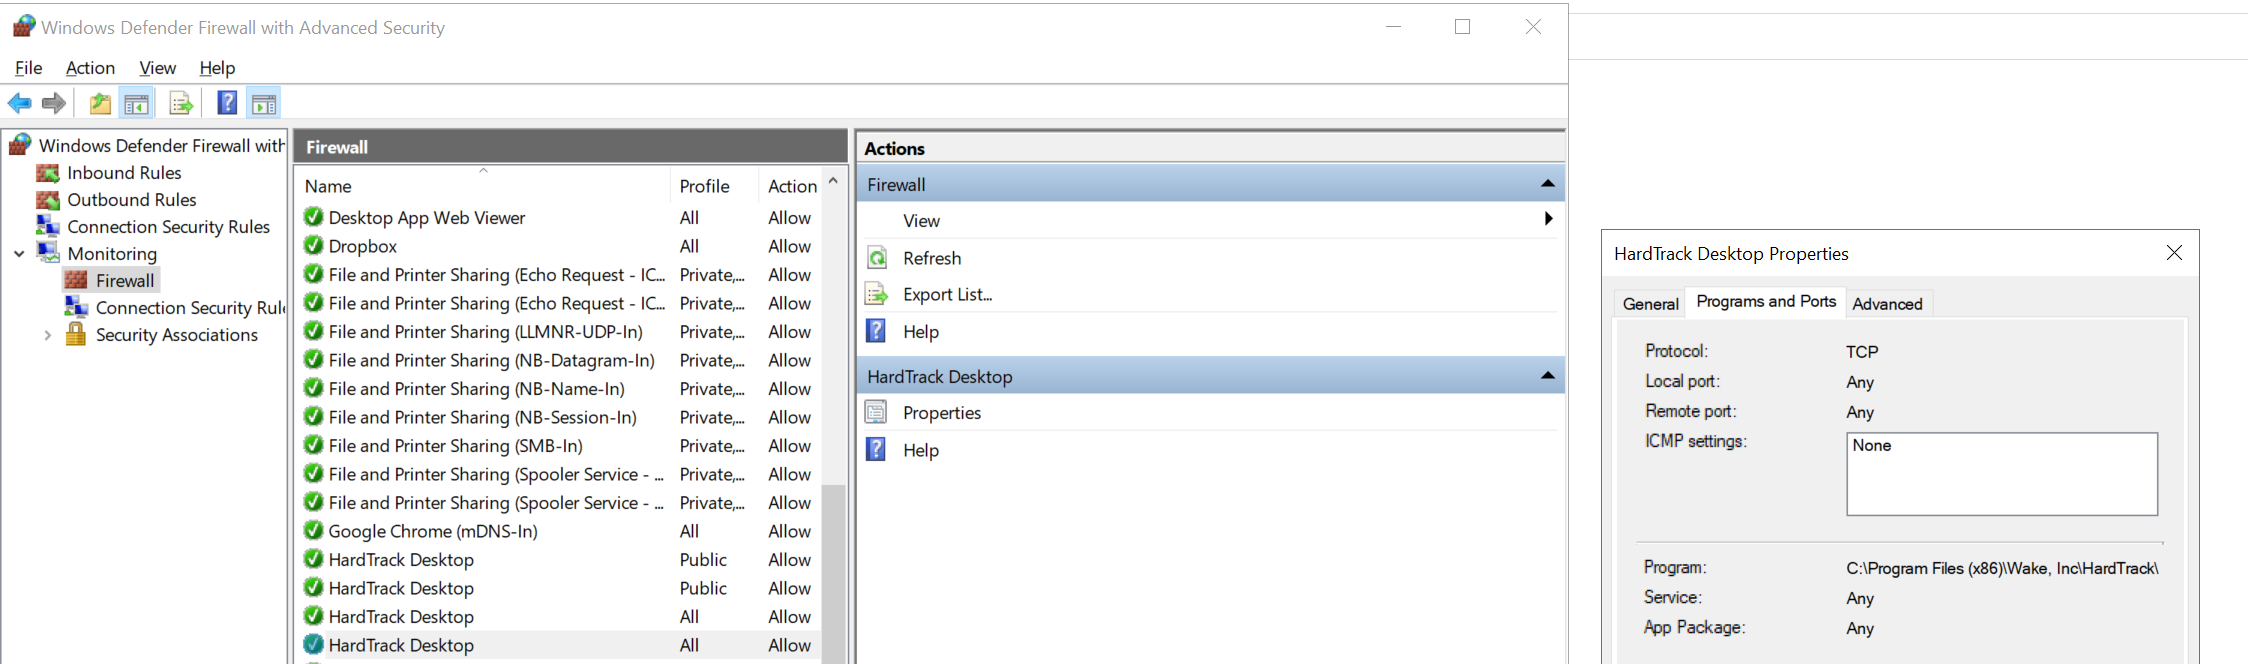Switch to the General tab in Properties
The width and height of the screenshot is (2248, 664).
point(1650,304)
